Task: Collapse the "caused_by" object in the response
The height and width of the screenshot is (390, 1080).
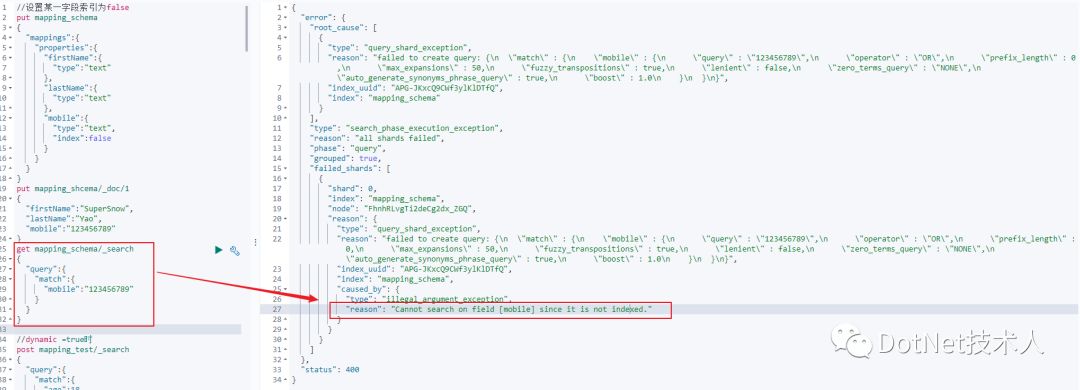Action: (x=286, y=289)
